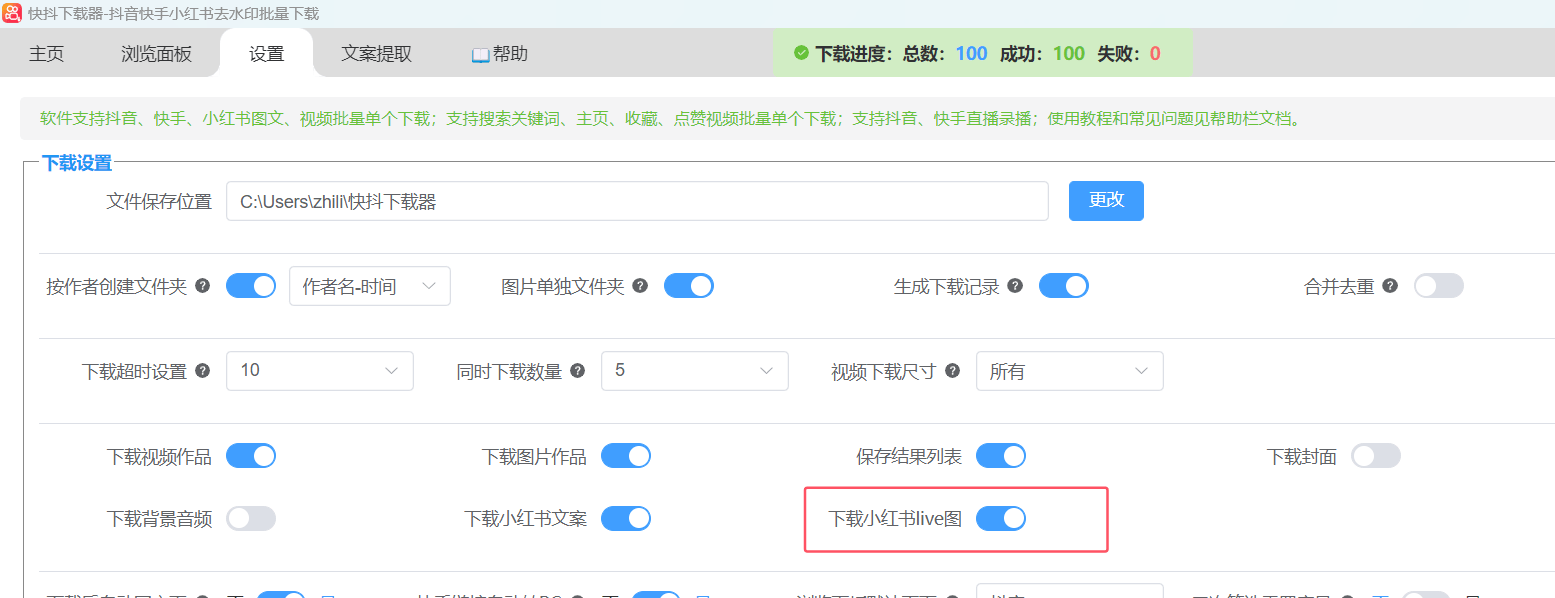1555x598 pixels.
Task: Click the green success check icon by 下载进度
Action: pyautogui.click(x=801, y=53)
